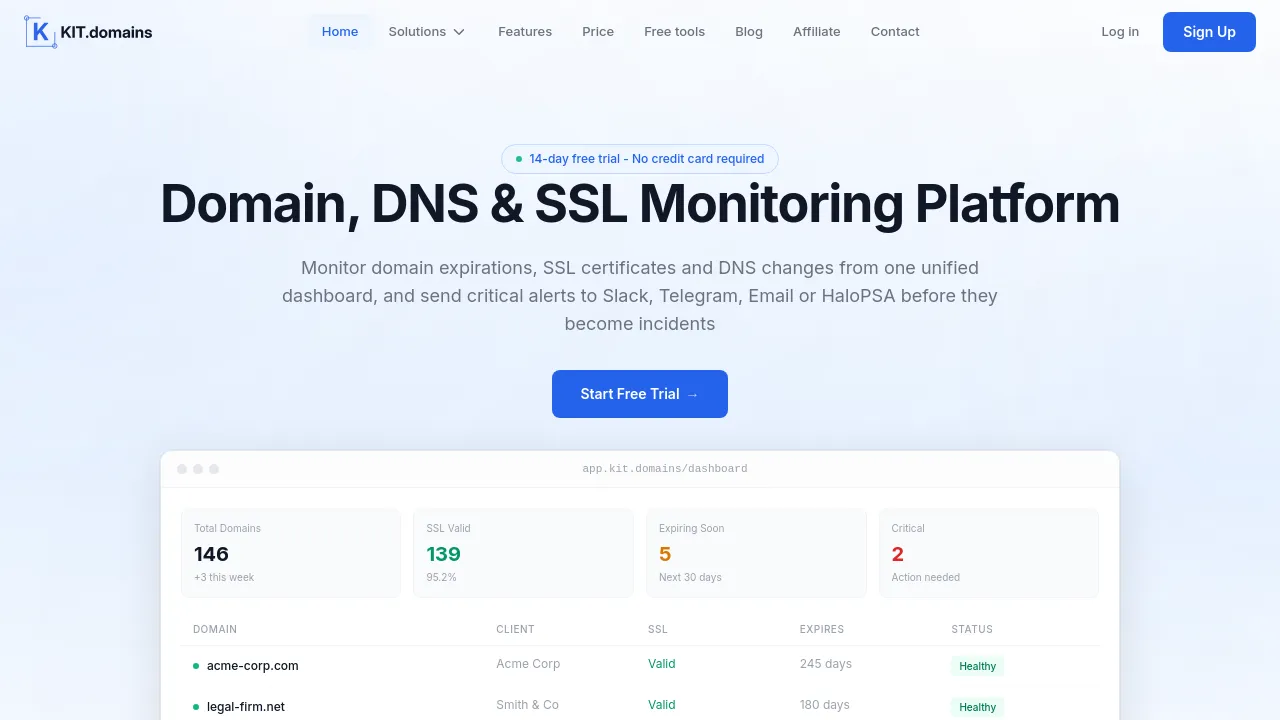The width and height of the screenshot is (1280, 720).
Task: Click the Healthy badge for legal-firm.net
Action: click(977, 707)
